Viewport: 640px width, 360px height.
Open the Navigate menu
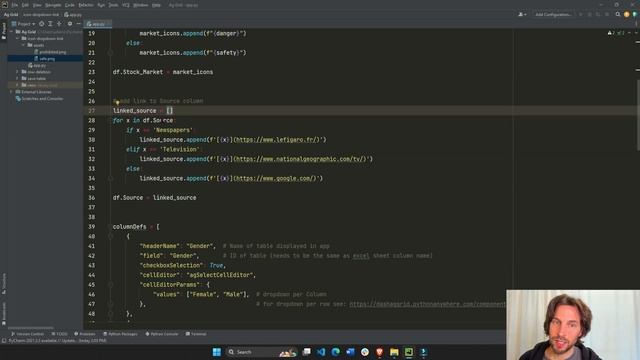(x=53, y=5)
